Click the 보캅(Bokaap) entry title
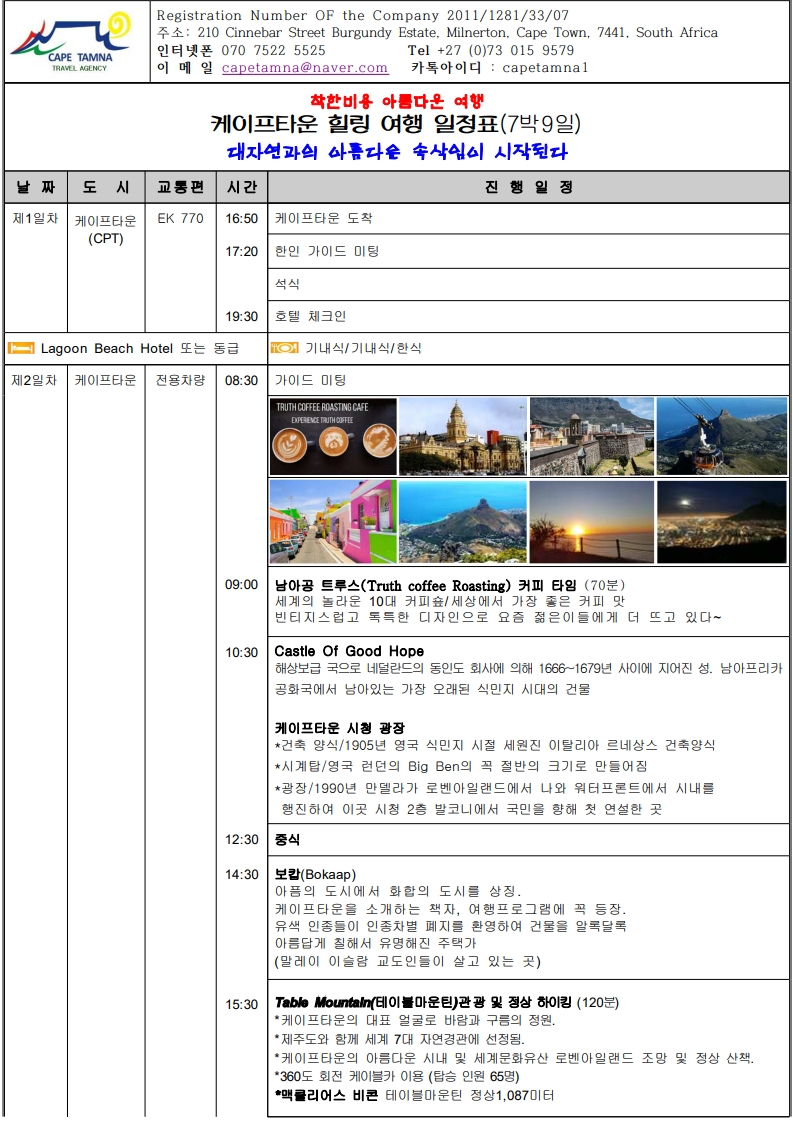This screenshot has height=1122, width=793. click(x=315, y=874)
